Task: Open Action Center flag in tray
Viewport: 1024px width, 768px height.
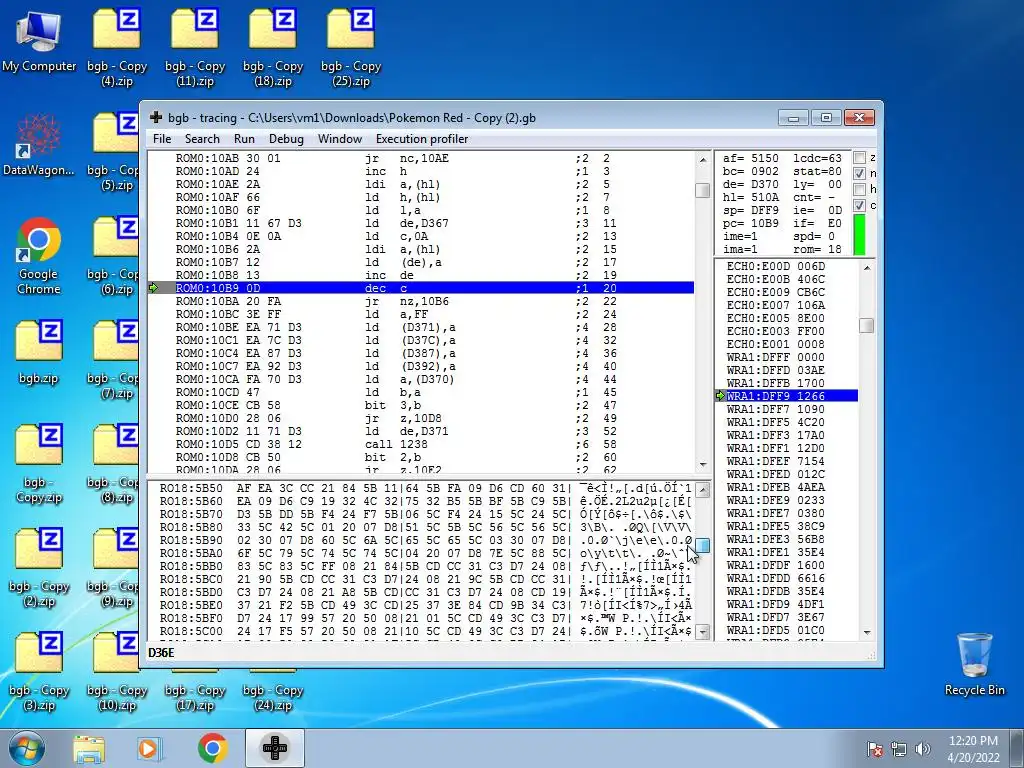Action: 875,749
